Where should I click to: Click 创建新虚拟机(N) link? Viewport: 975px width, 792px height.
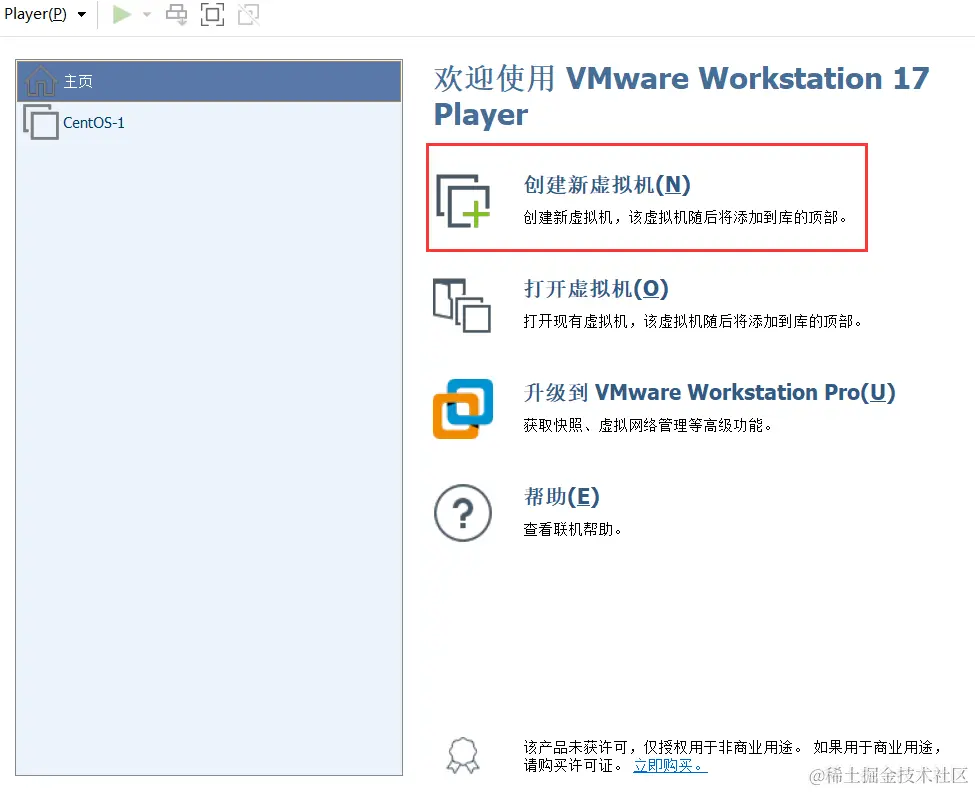(607, 185)
